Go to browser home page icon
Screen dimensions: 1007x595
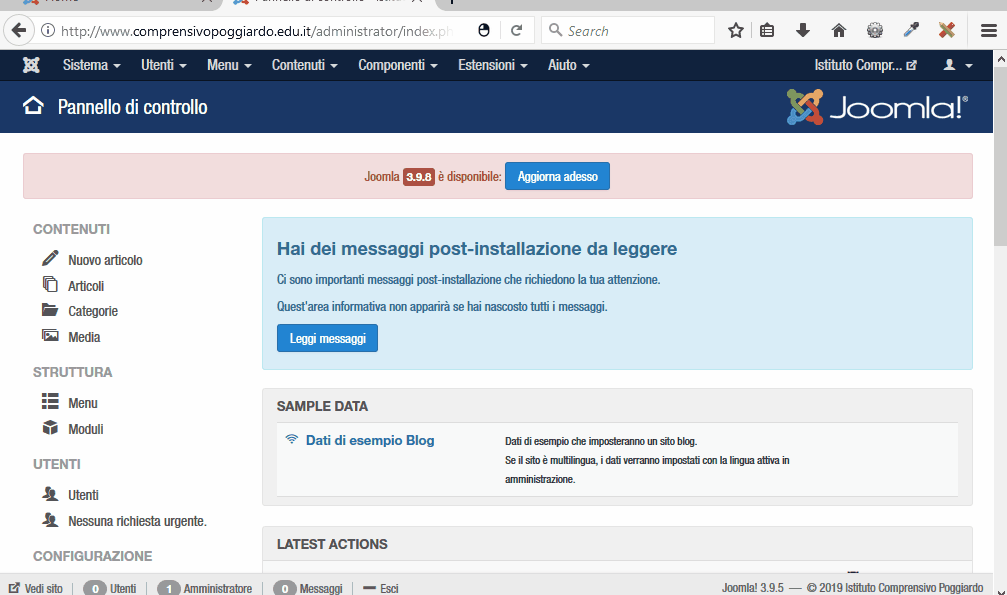[x=839, y=30]
